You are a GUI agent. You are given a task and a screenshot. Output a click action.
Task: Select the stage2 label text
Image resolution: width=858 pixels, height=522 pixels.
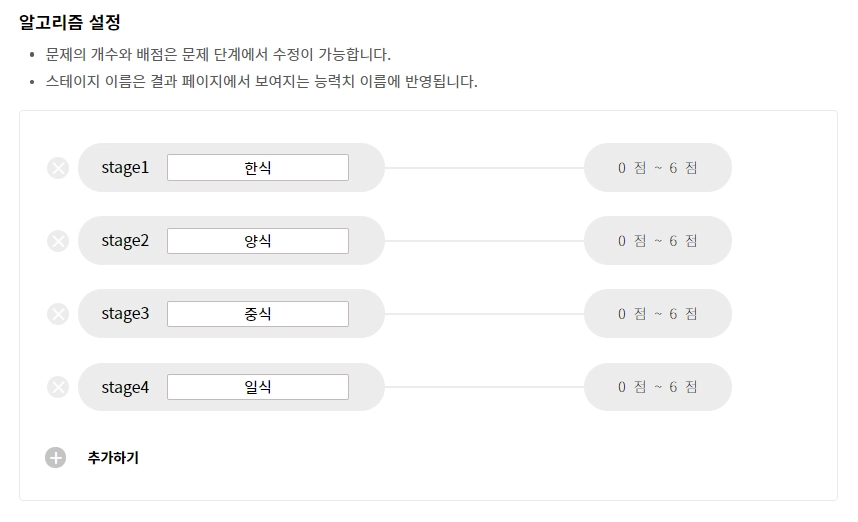(125, 241)
